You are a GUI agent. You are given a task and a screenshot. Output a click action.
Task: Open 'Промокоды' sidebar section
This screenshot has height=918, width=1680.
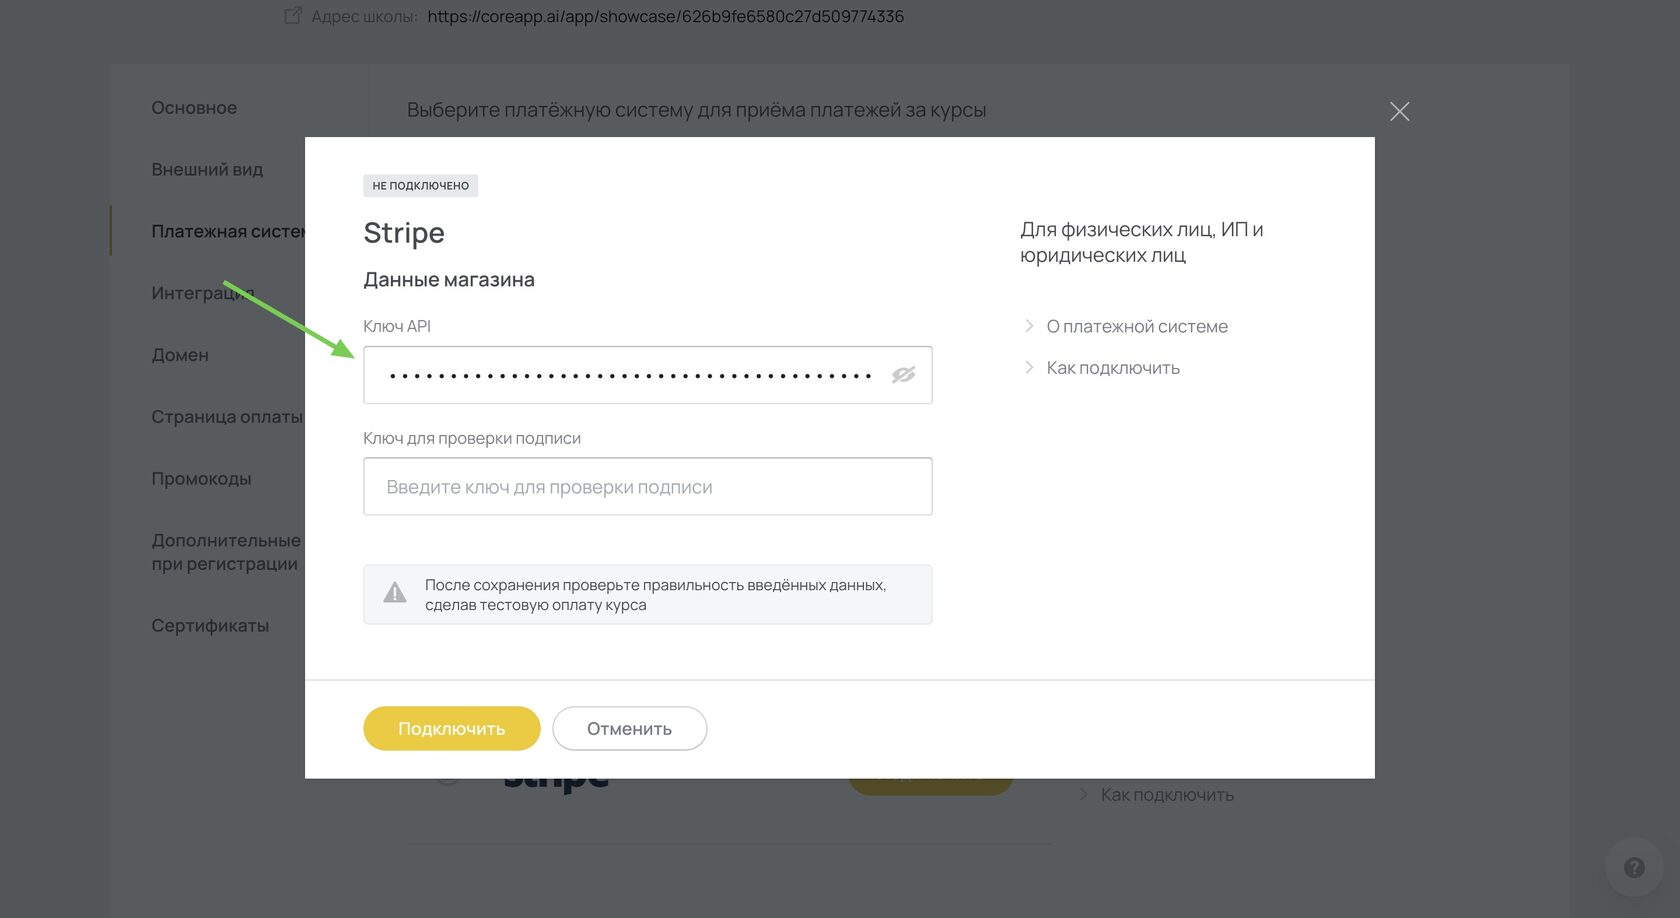pos(201,479)
